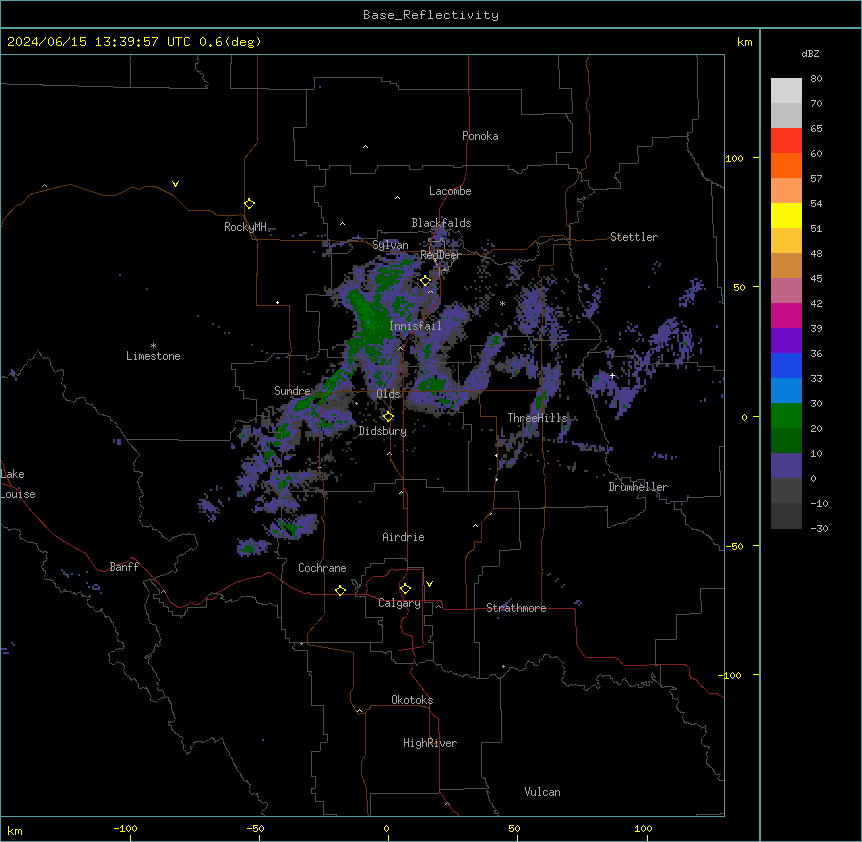Click the Drumheller label
Image resolution: width=862 pixels, height=842 pixels.
(x=638, y=487)
